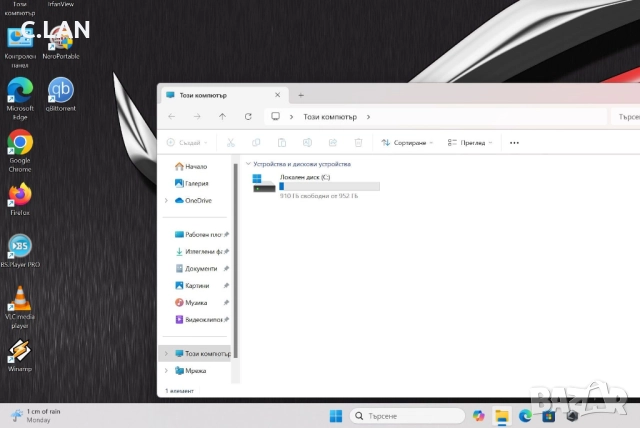Expand the OneDrive tree node
The width and height of the screenshot is (640, 428).
click(166, 200)
